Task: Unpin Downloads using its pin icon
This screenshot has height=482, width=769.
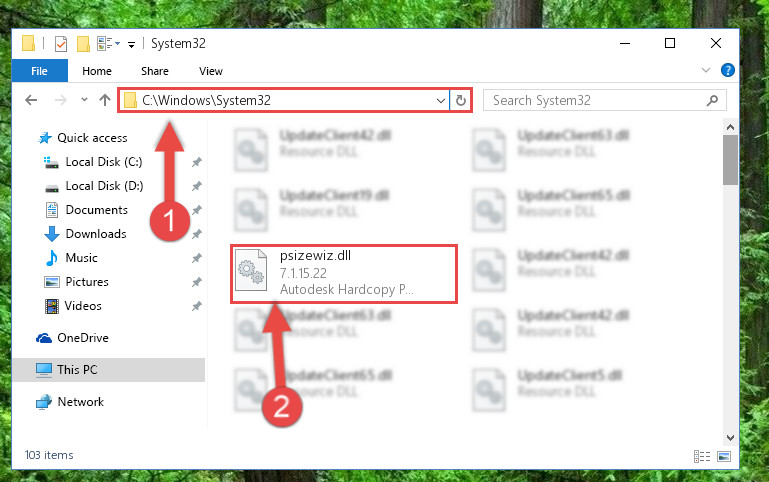Action: pyautogui.click(x=196, y=234)
